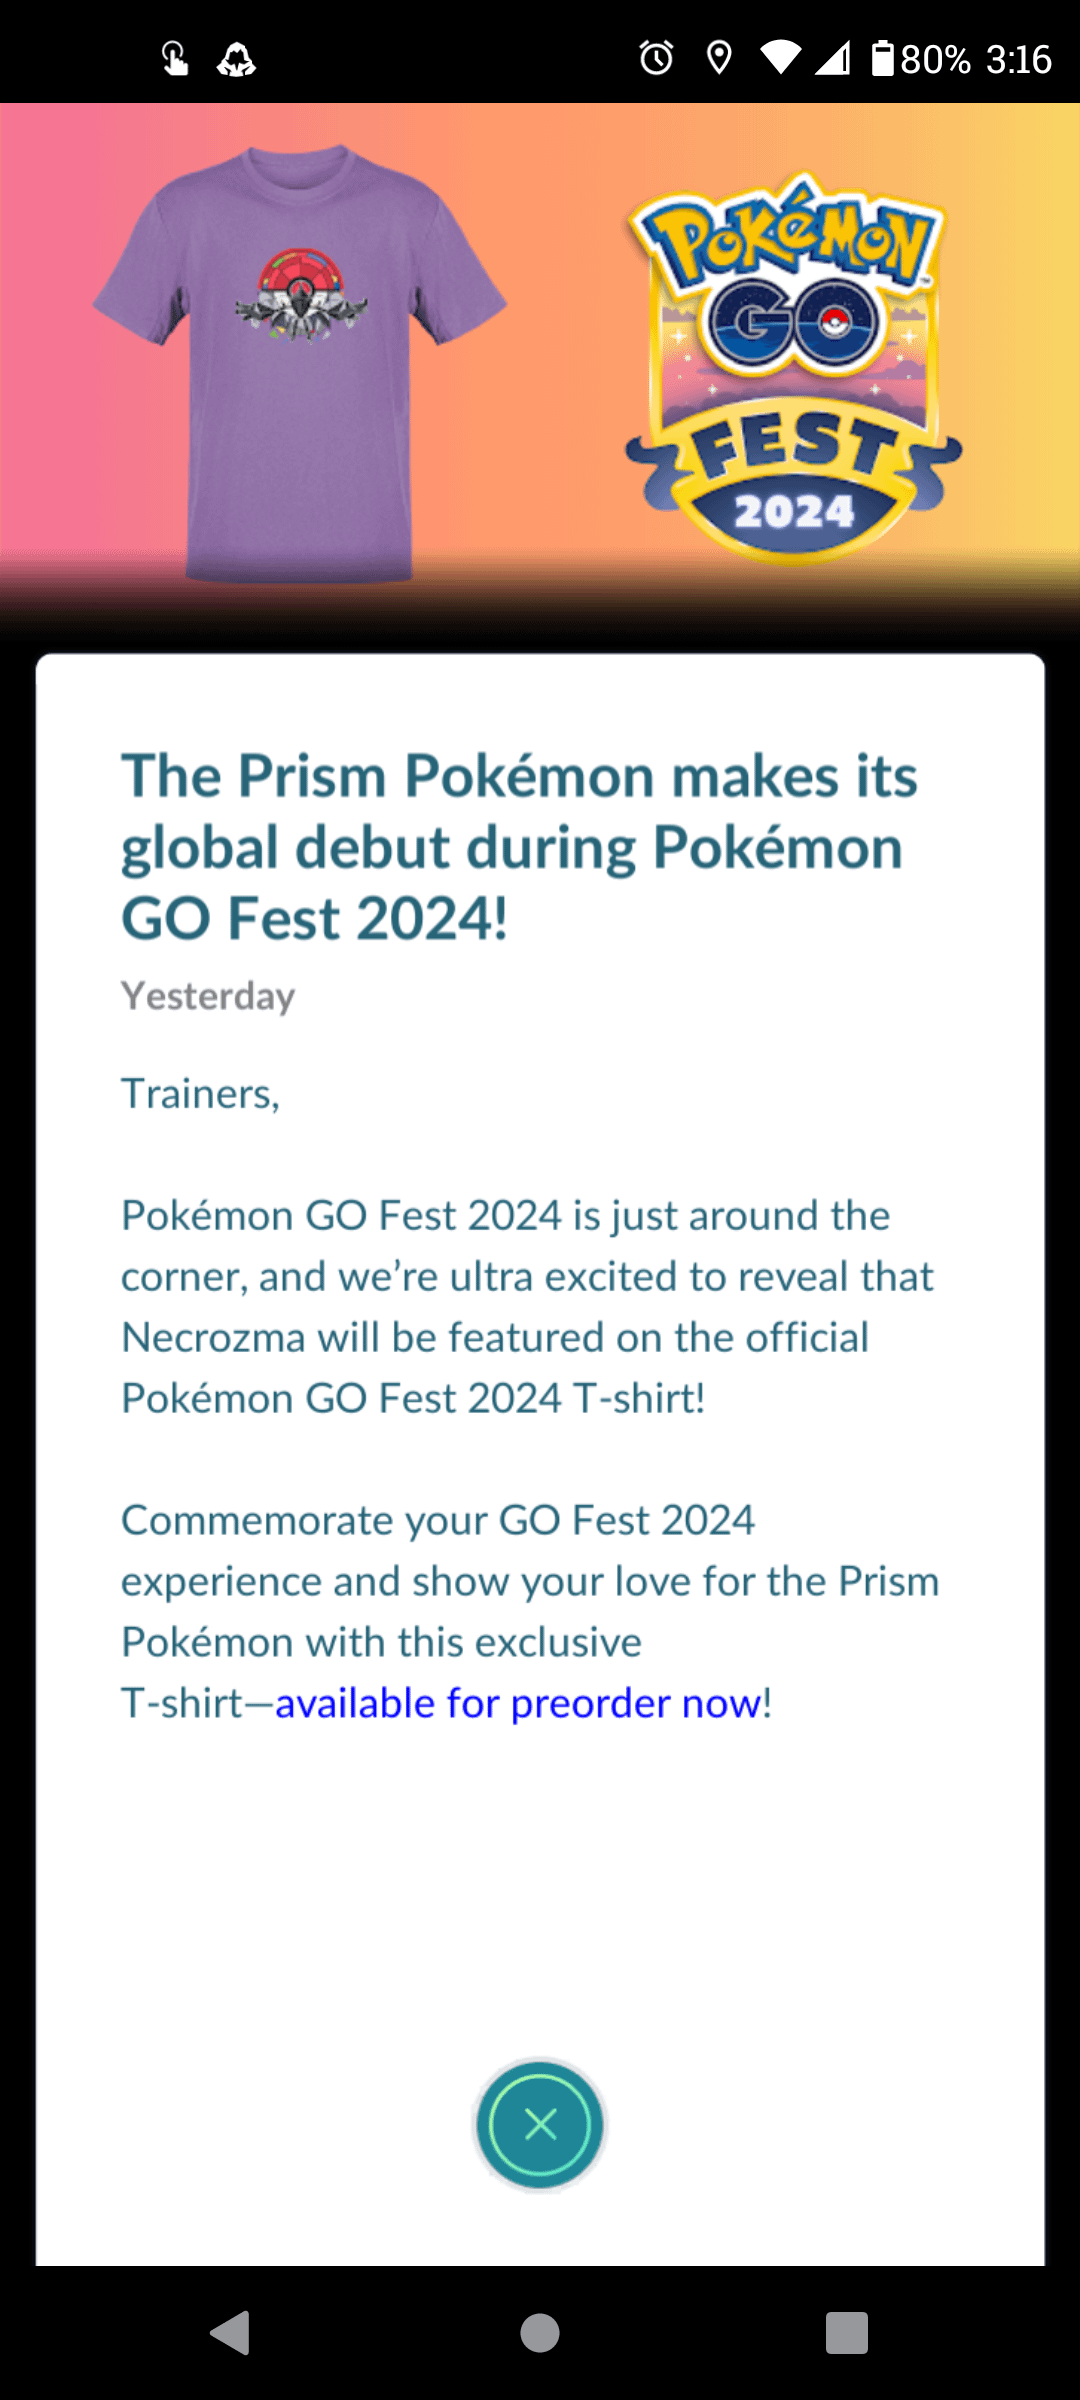
Task: Tap the touch pointer notification icon
Action: pyautogui.click(x=175, y=59)
